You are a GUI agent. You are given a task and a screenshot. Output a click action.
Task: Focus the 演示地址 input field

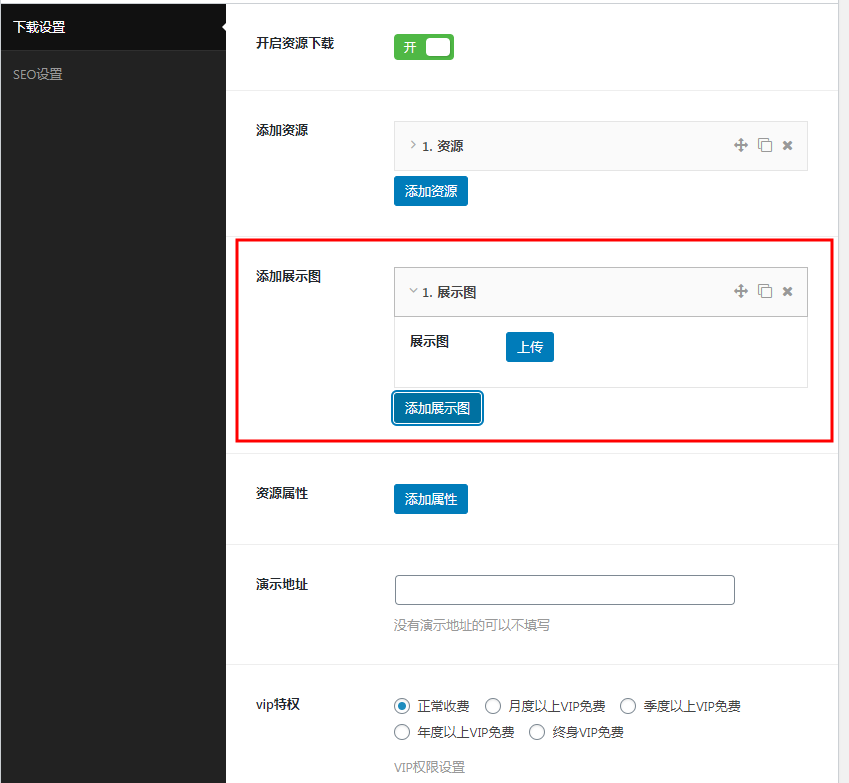(565, 590)
